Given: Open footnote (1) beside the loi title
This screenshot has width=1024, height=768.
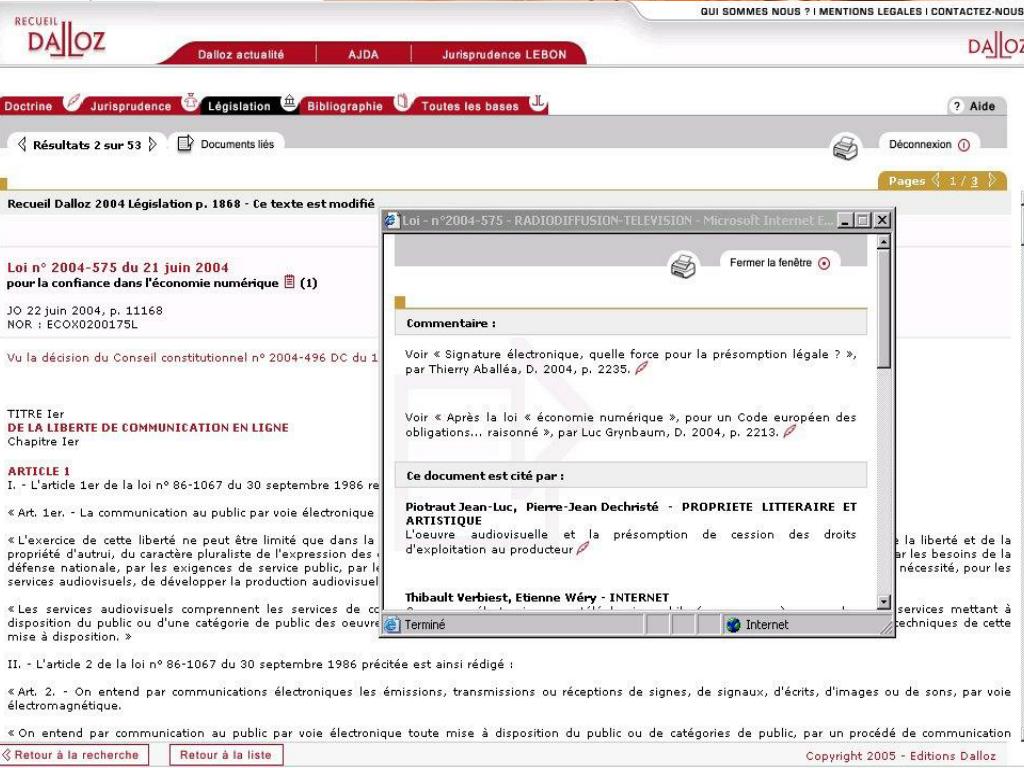Looking at the screenshot, I should pyautogui.click(x=308, y=283).
